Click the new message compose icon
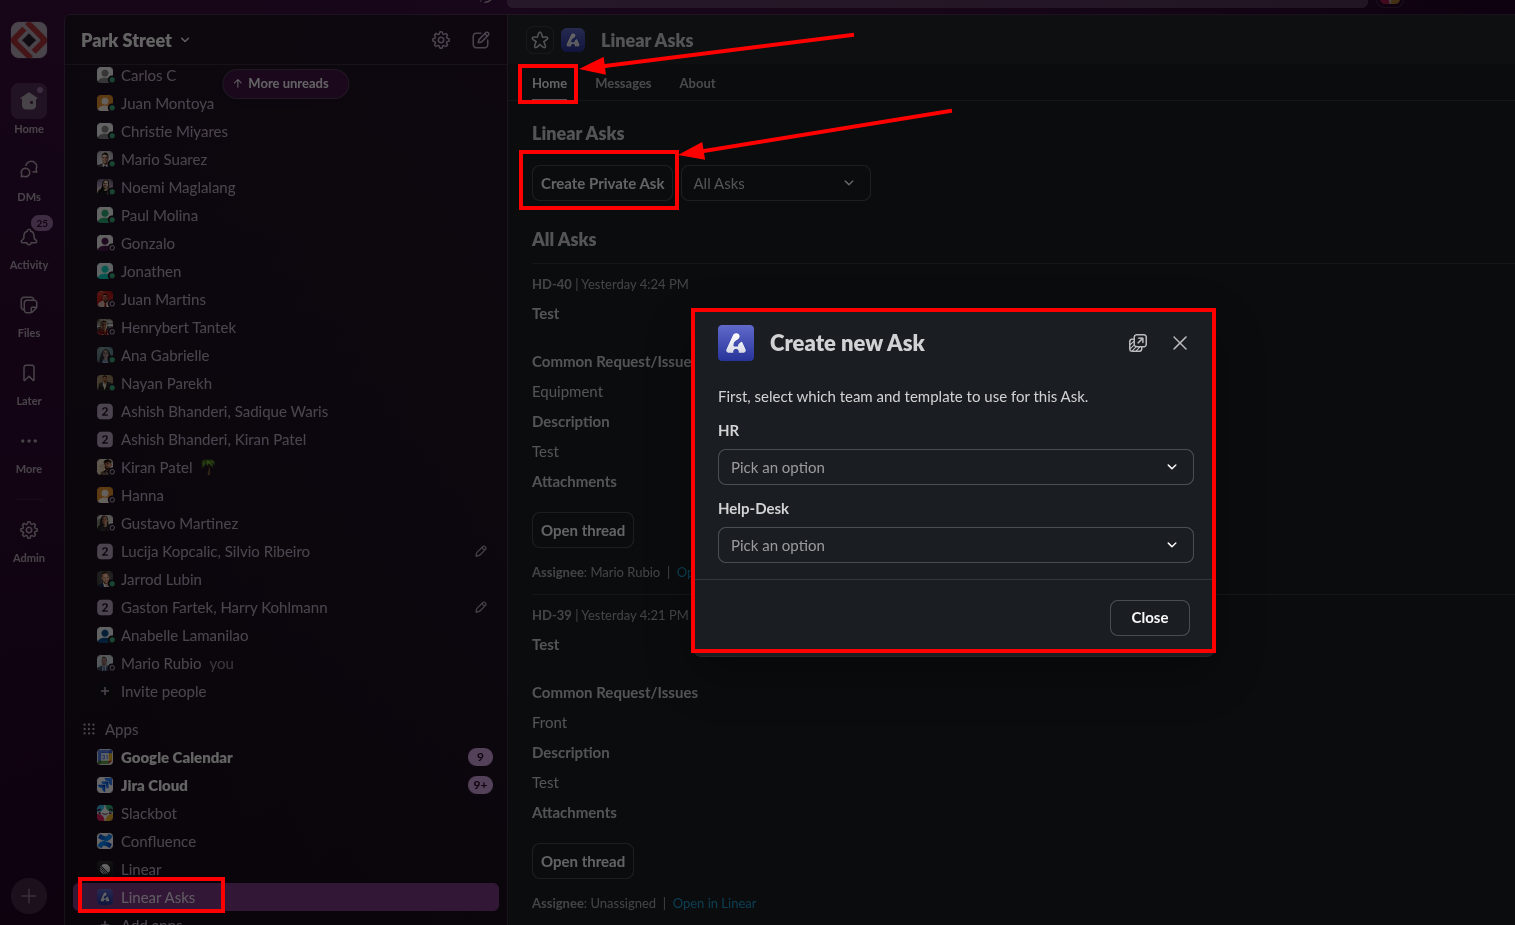 coord(481,40)
